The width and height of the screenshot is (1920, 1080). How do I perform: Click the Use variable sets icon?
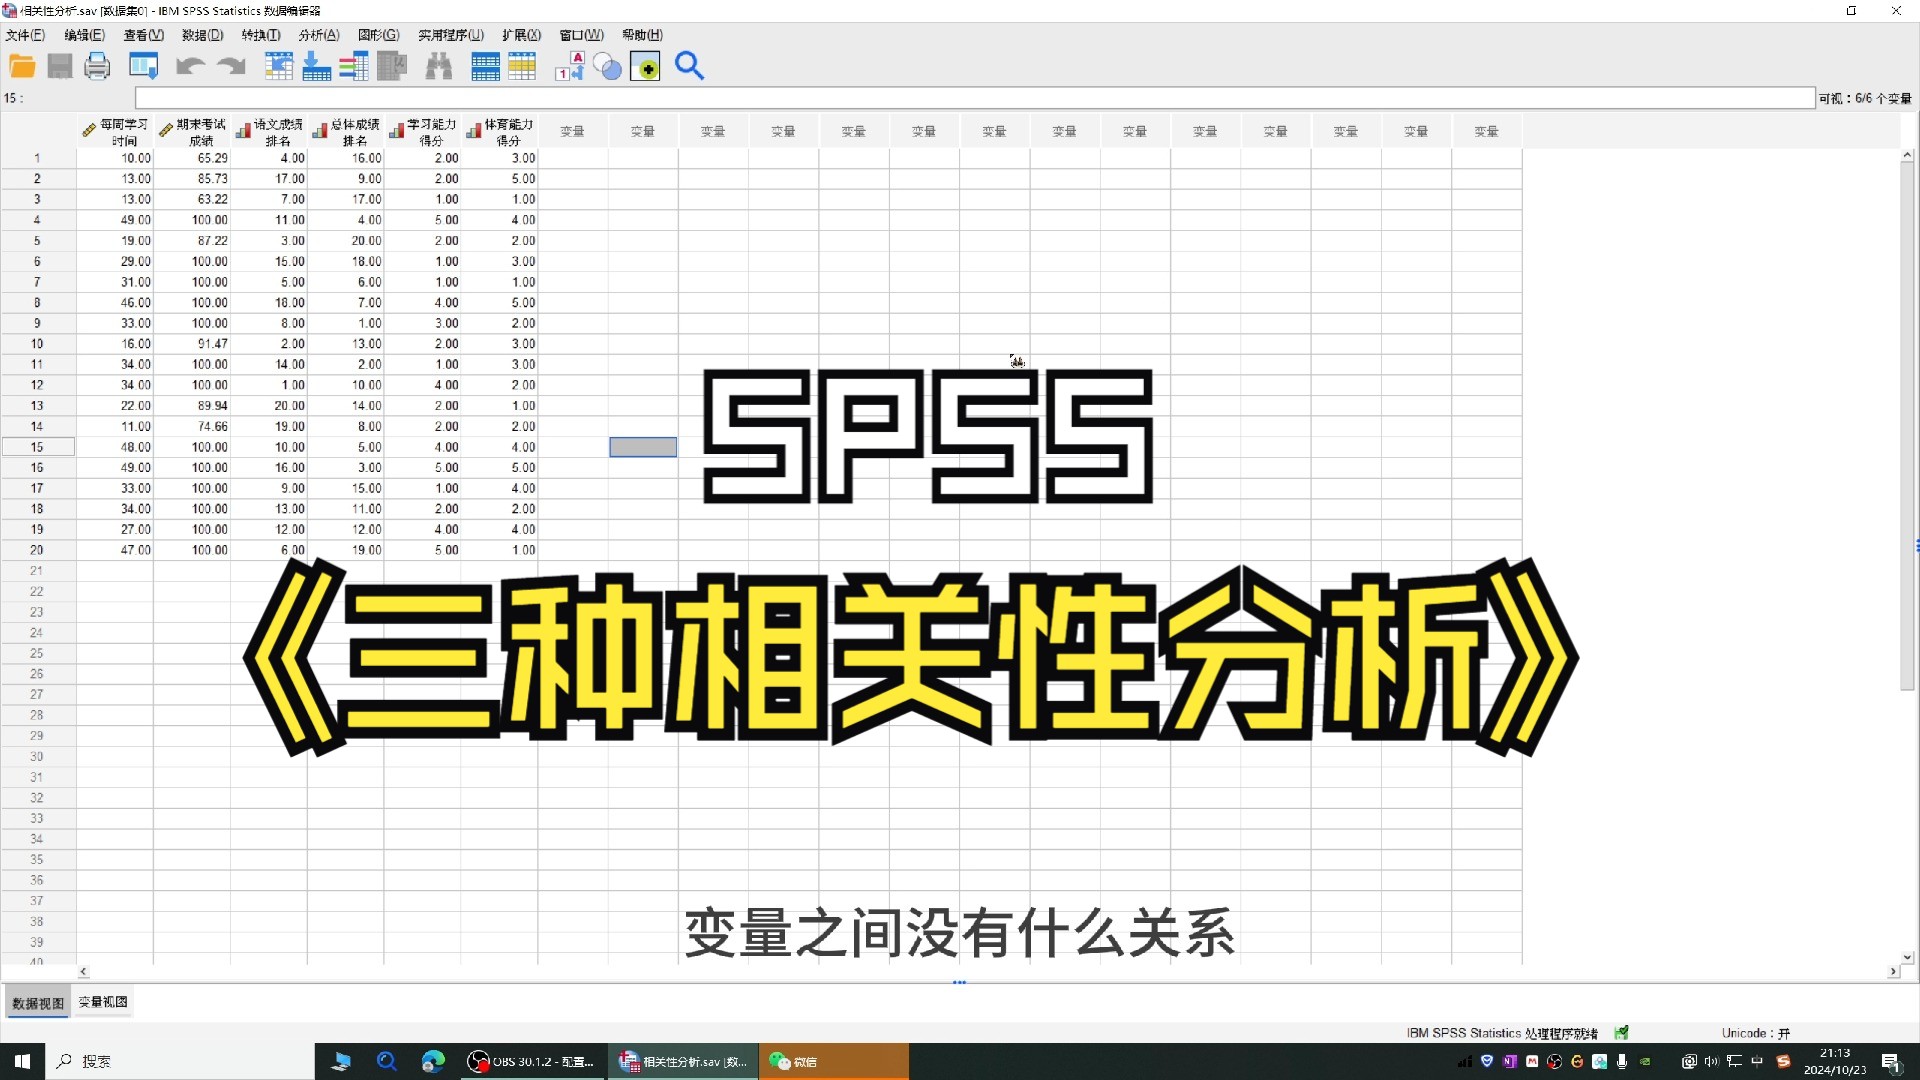tap(607, 67)
